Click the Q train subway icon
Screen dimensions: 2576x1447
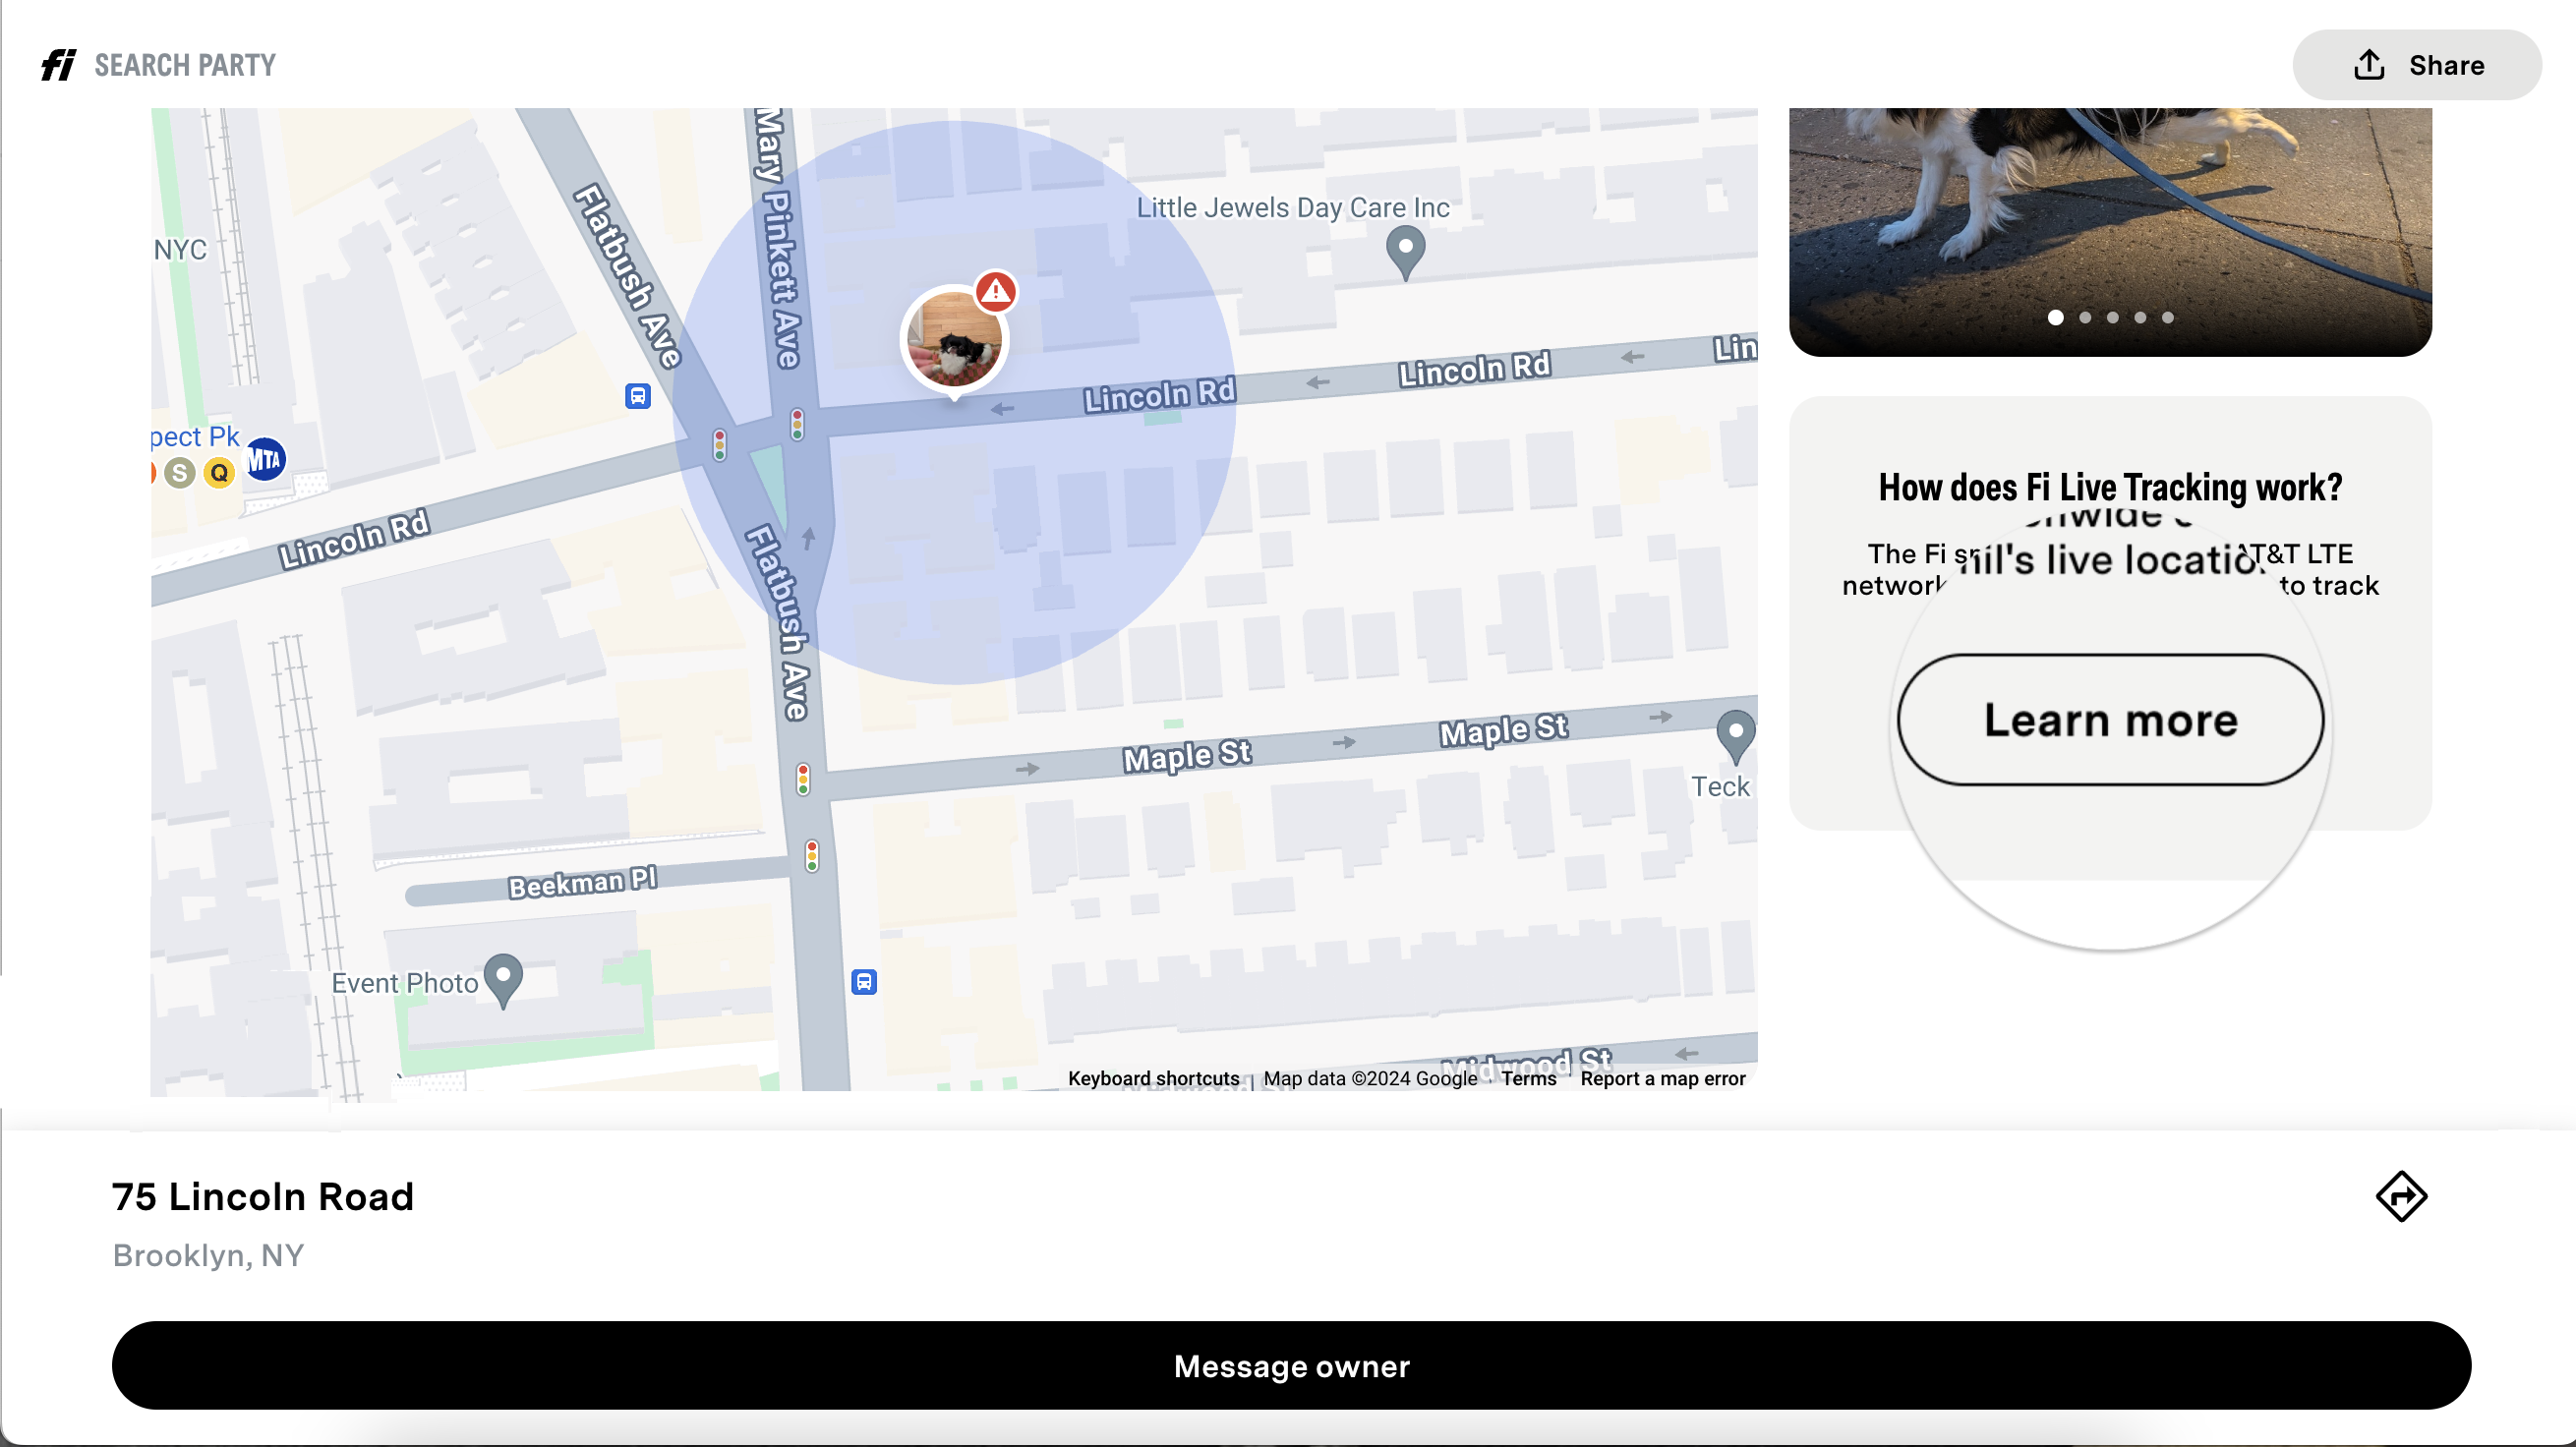219,472
